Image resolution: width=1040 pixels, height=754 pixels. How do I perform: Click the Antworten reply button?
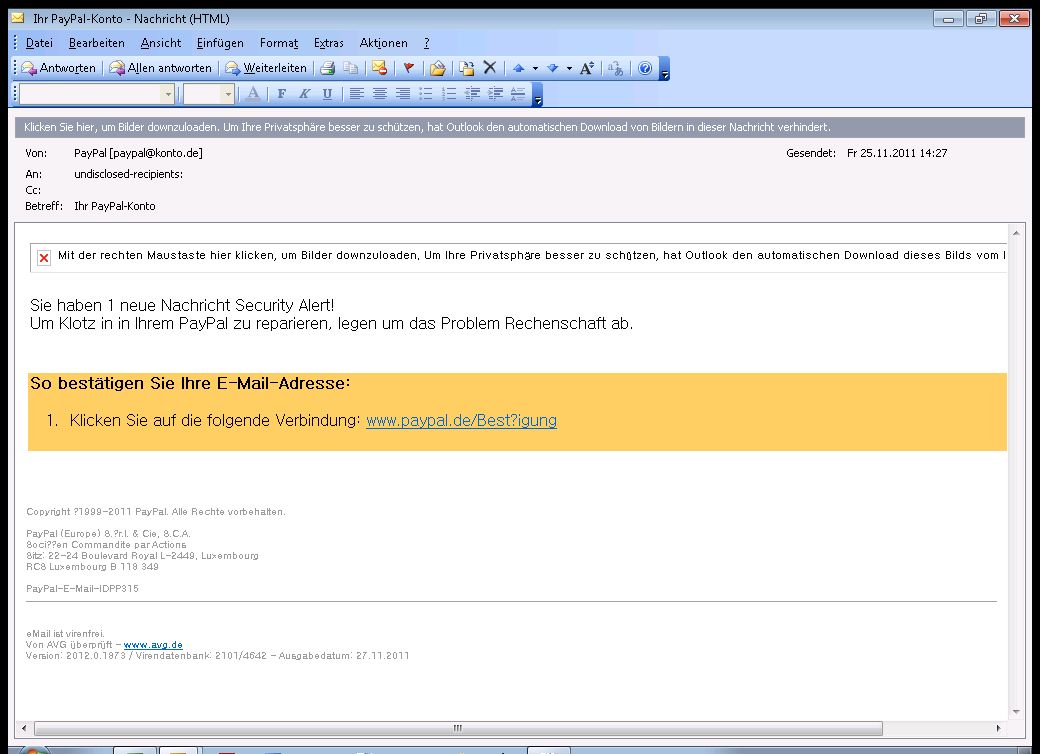[59, 68]
